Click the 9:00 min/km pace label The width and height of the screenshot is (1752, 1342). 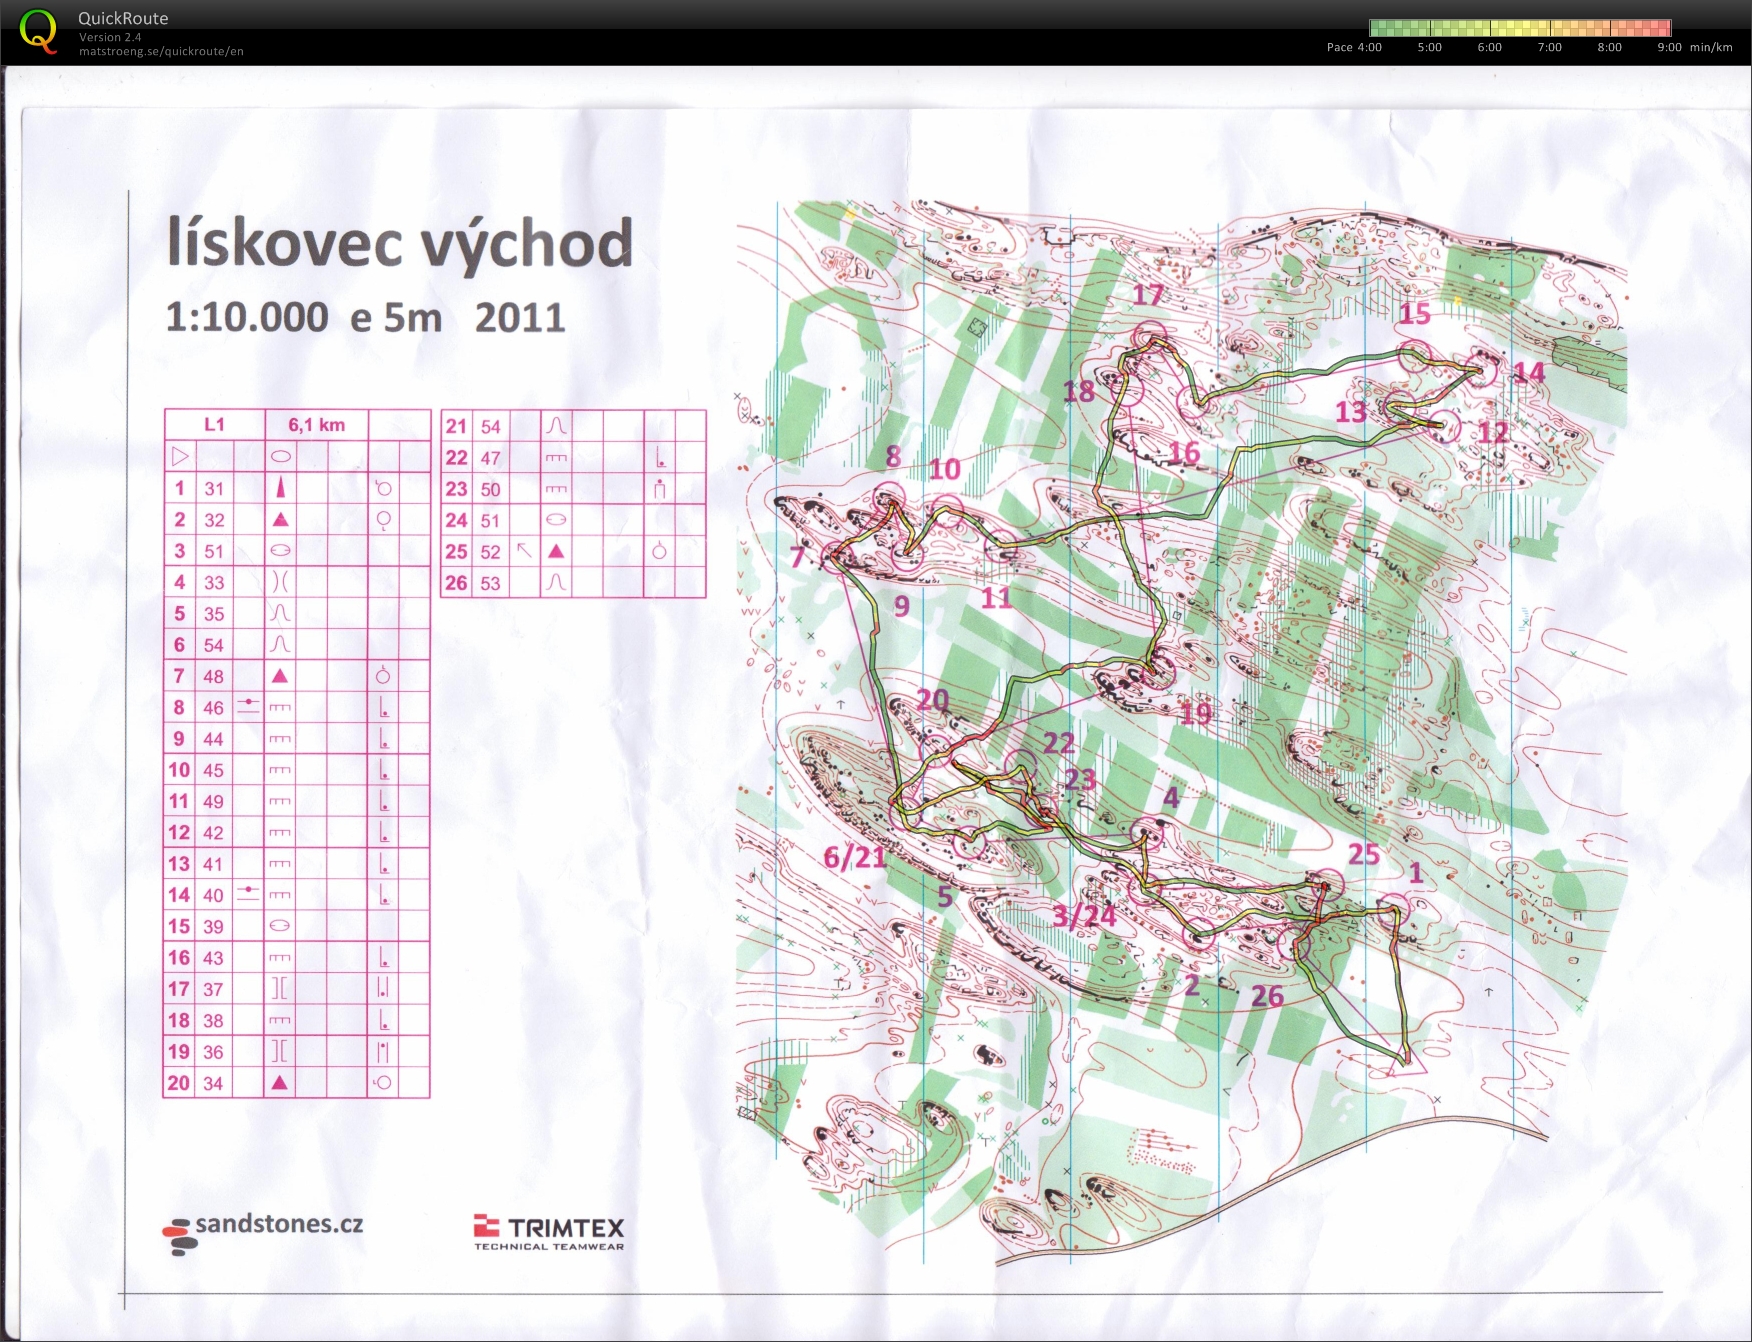1694,47
